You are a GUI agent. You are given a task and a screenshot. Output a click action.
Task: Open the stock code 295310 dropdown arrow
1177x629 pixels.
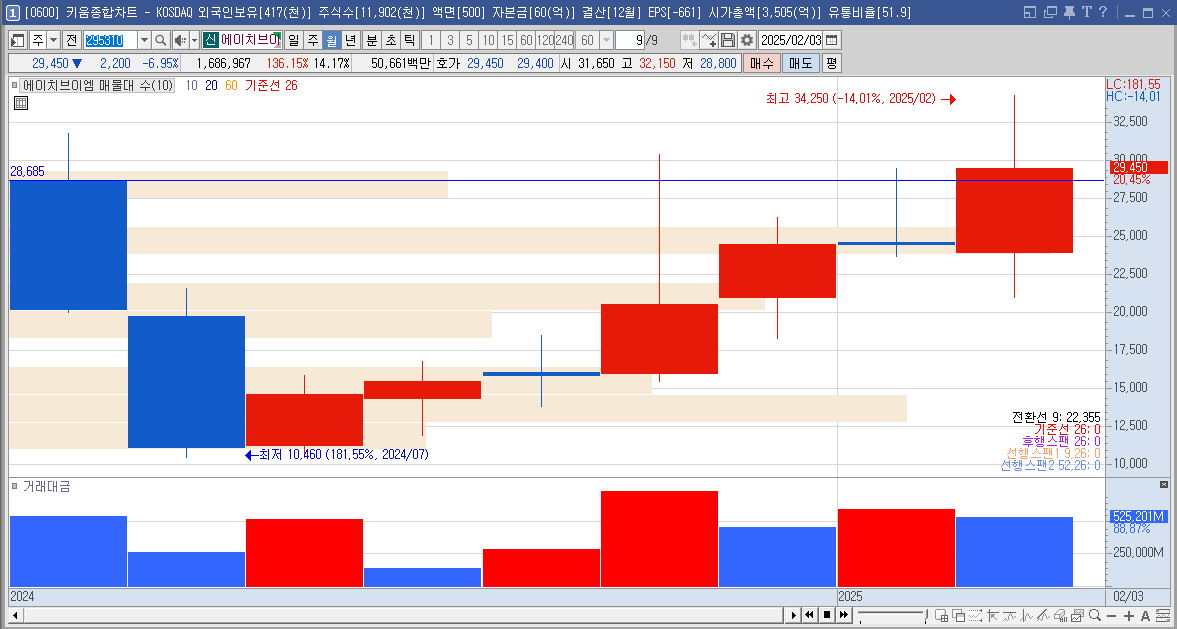pyautogui.click(x=144, y=40)
